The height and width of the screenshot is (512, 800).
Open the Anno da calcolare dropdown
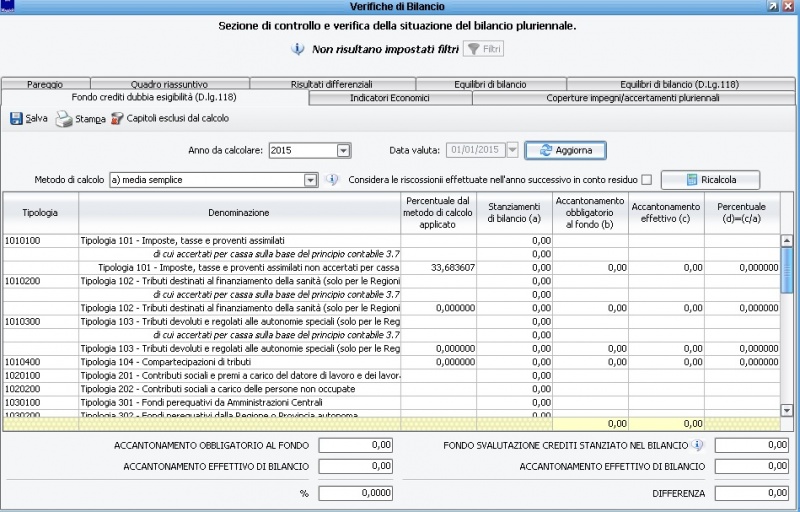click(343, 150)
